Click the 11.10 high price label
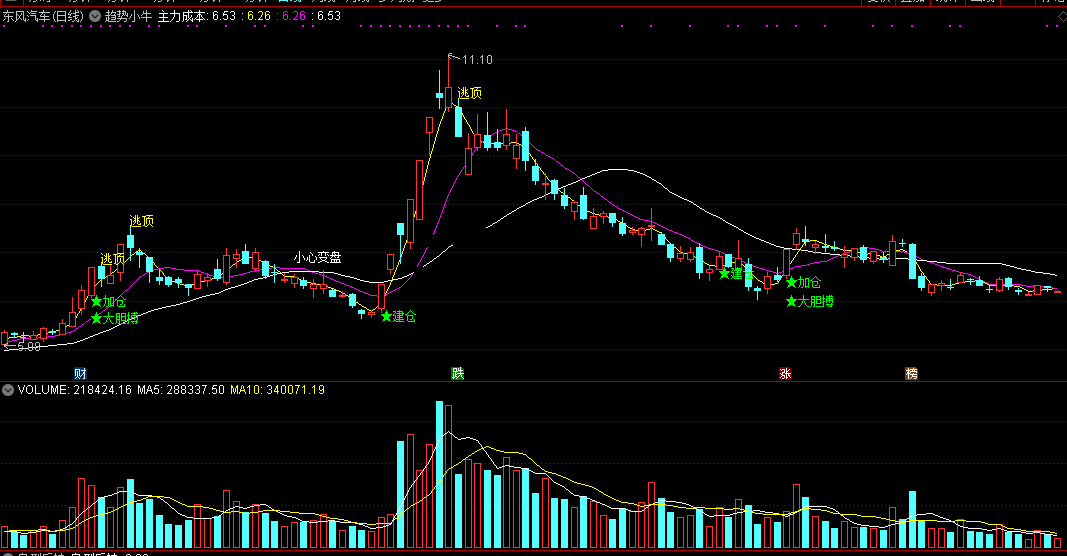The image size is (1067, 556). 477,60
